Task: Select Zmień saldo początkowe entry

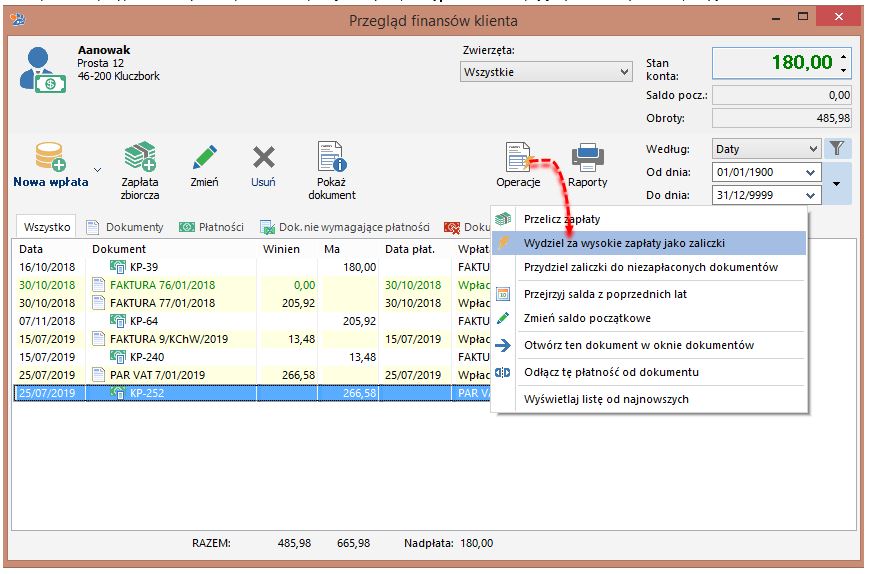Action: [649, 318]
